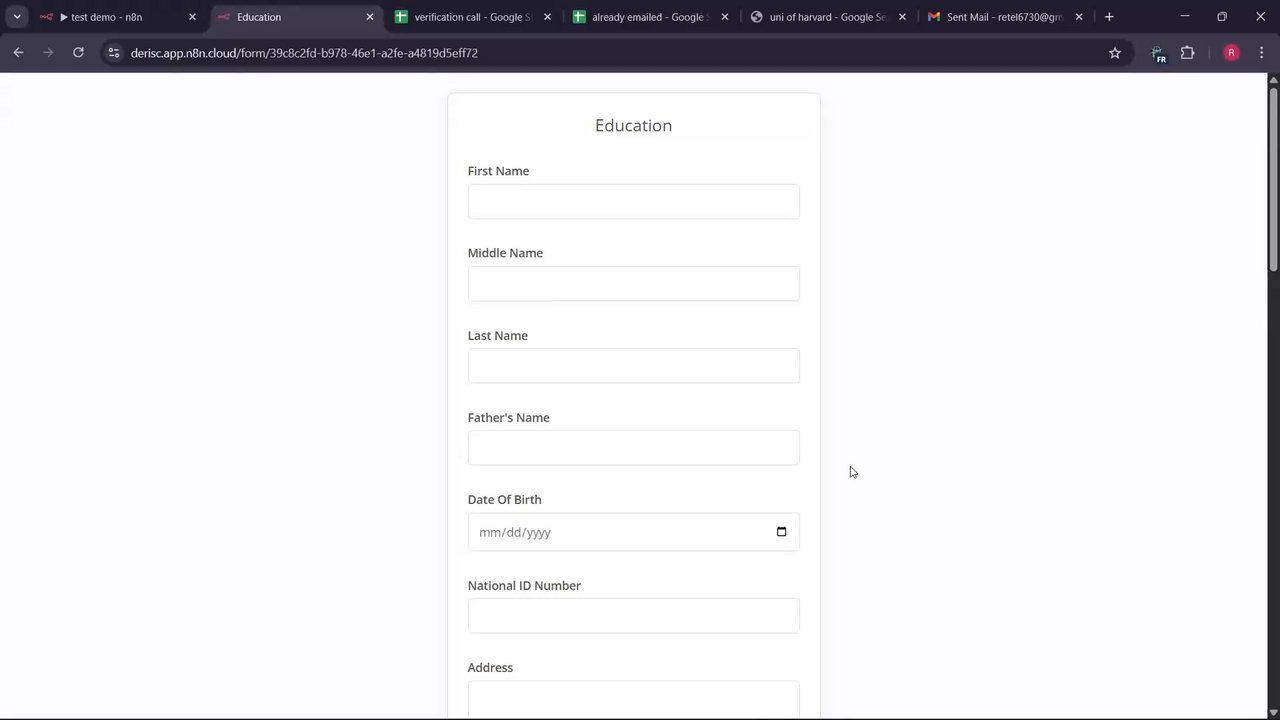
Task: Open the FR extension icon
Action: tap(1158, 54)
